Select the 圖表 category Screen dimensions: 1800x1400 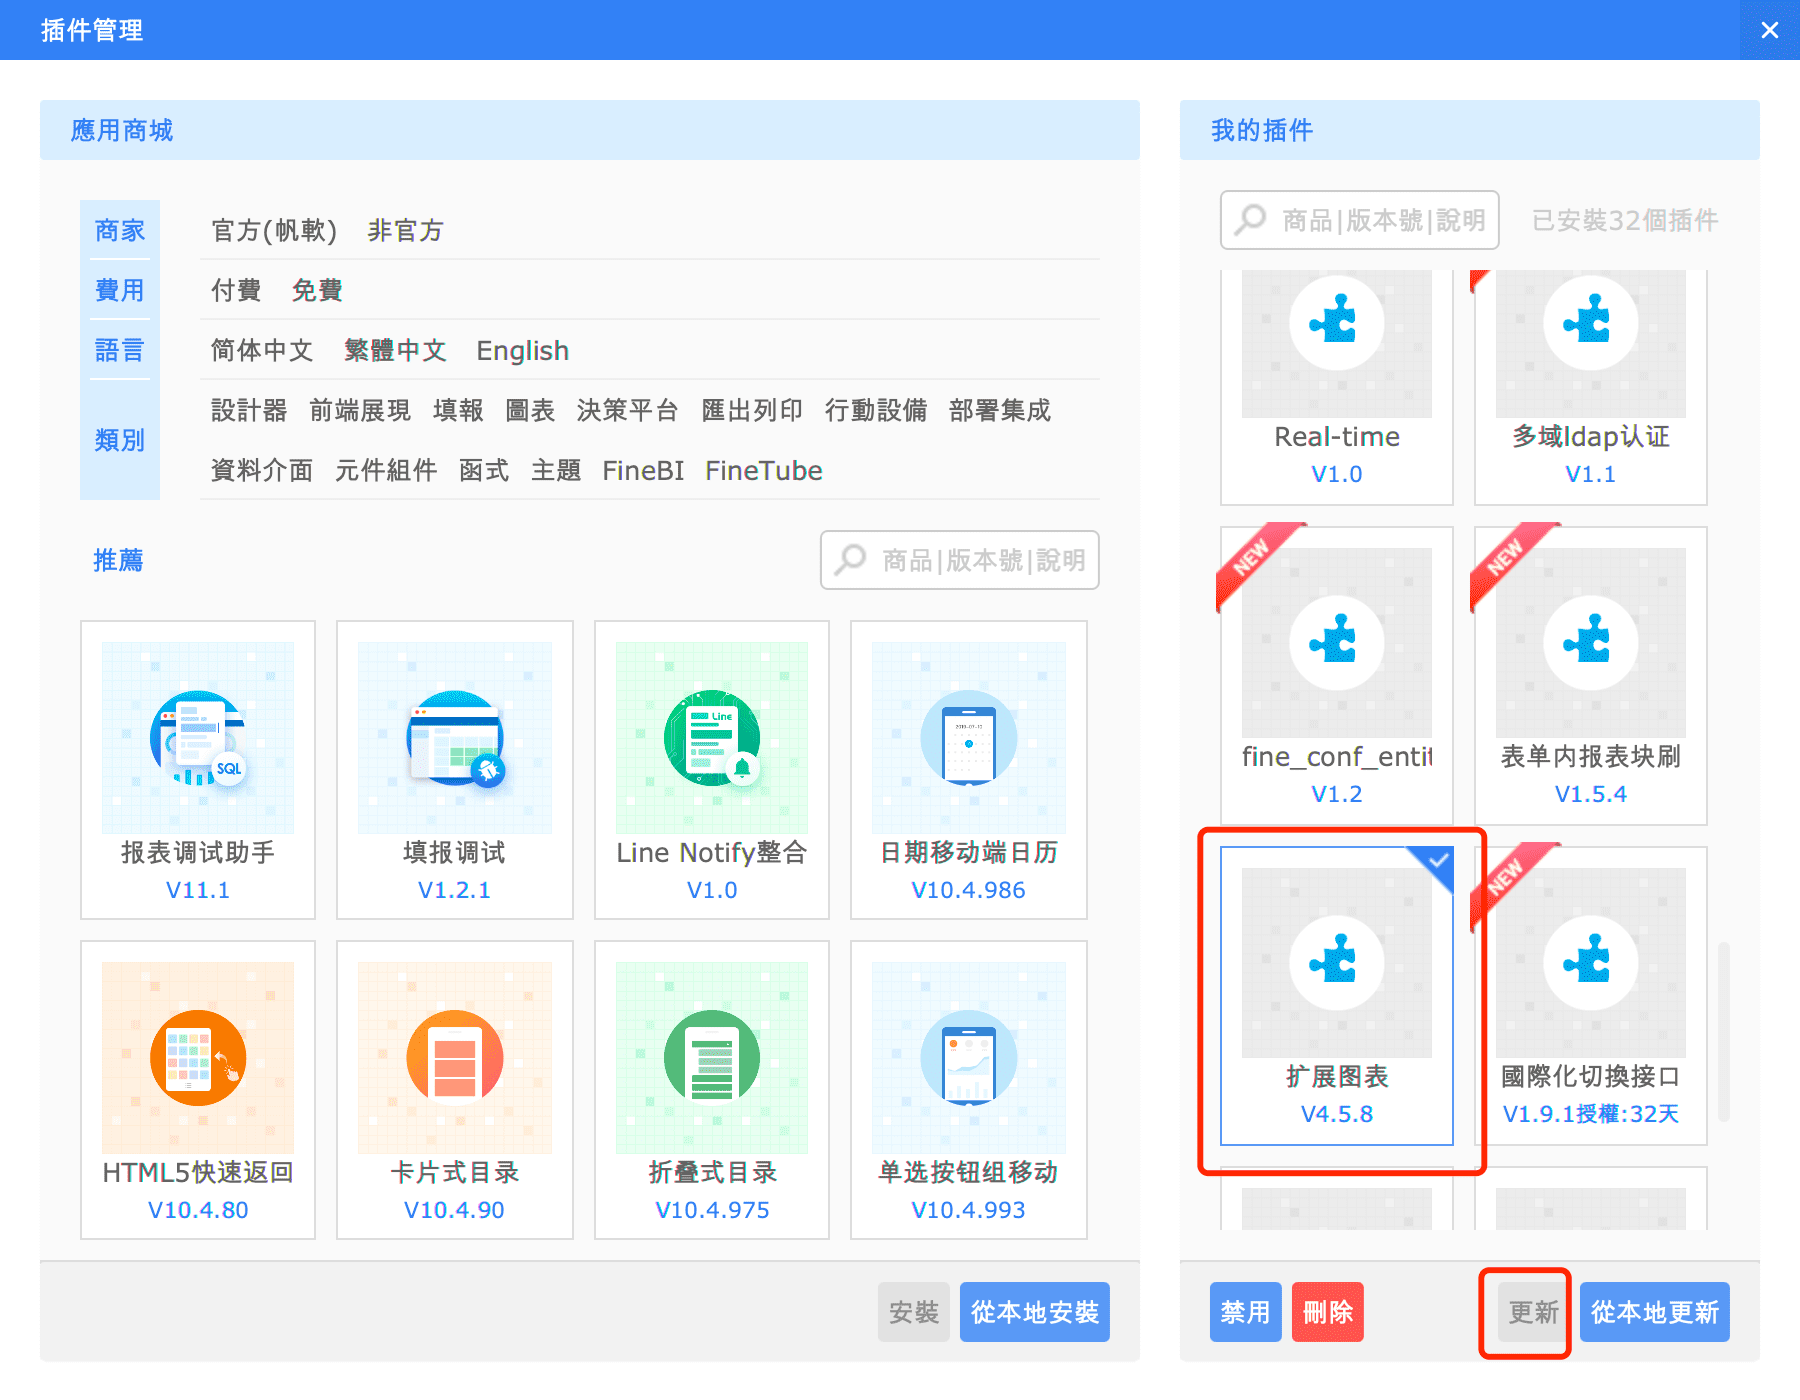pyautogui.click(x=530, y=411)
